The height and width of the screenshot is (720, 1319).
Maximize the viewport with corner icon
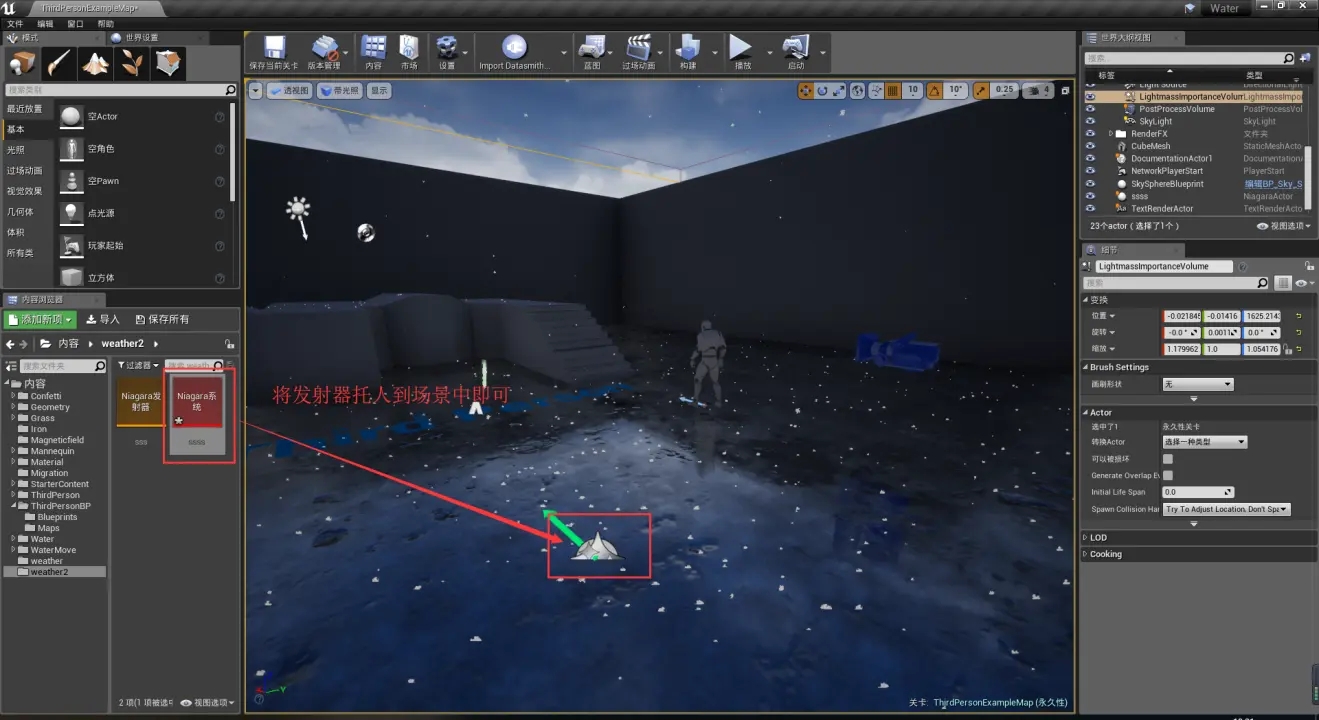(1066, 90)
